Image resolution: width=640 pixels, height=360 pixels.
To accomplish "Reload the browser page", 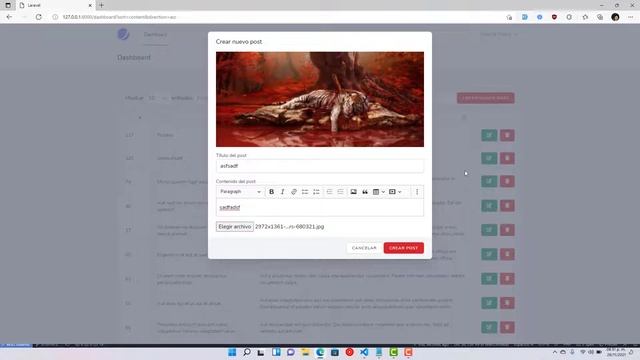I will point(39,17).
